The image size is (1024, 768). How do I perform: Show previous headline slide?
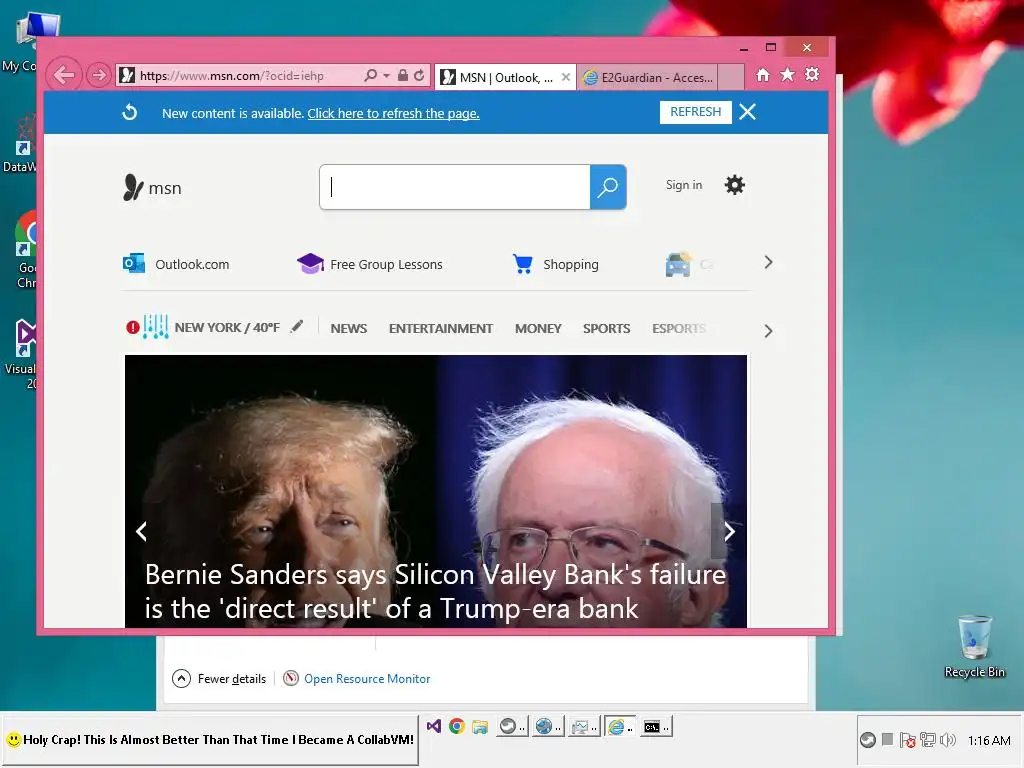(141, 532)
